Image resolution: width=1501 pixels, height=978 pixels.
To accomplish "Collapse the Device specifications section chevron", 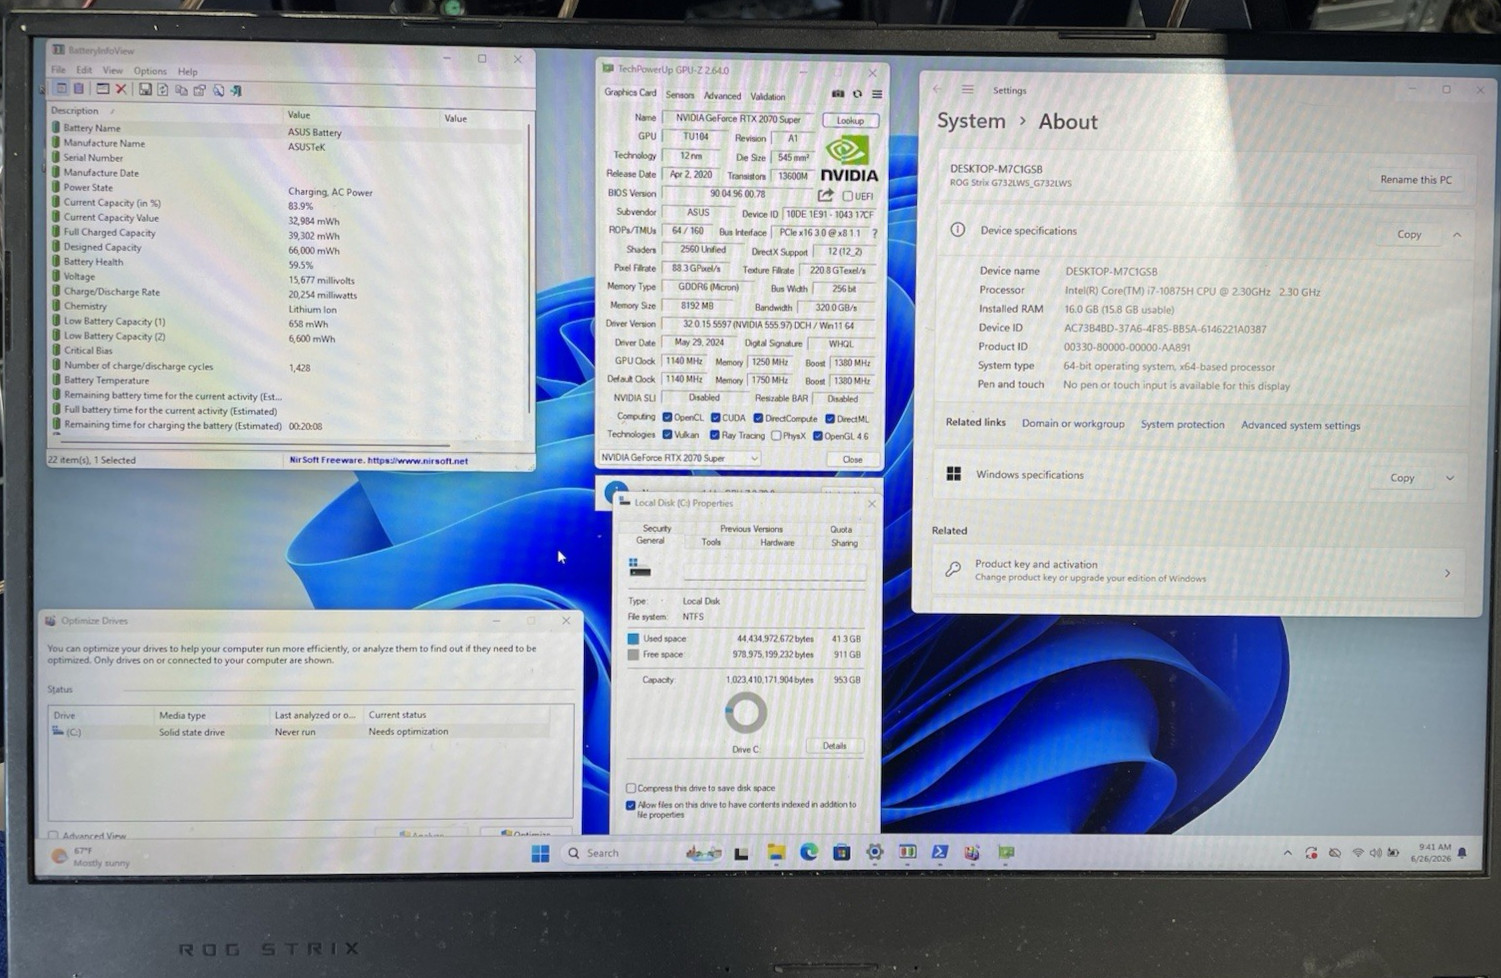I will (1457, 234).
